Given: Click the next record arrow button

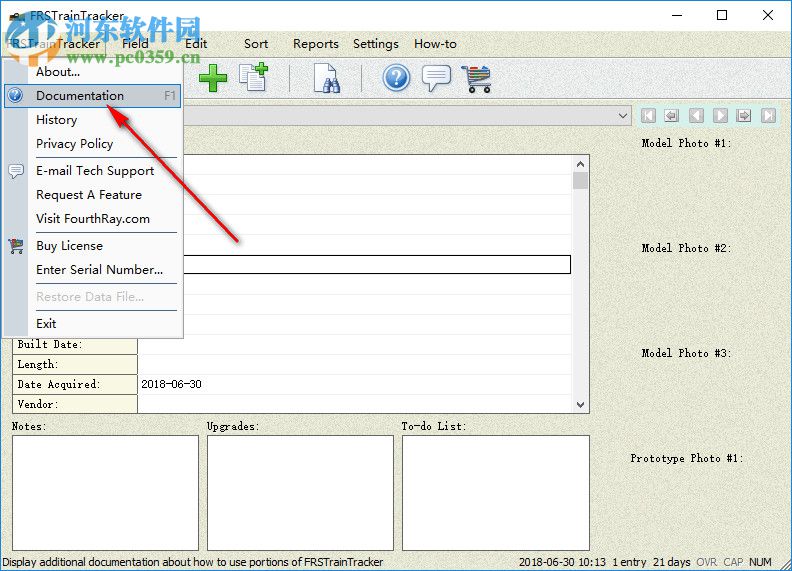Looking at the screenshot, I should pyautogui.click(x=720, y=116).
